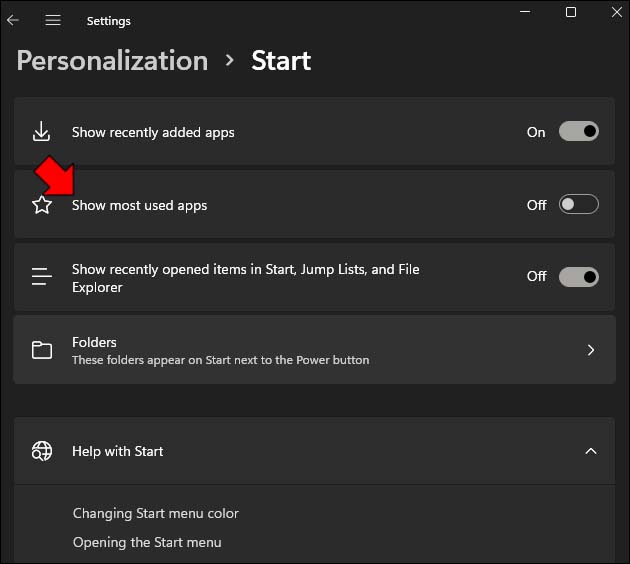Click the Folders folder icon

pyautogui.click(x=41, y=350)
